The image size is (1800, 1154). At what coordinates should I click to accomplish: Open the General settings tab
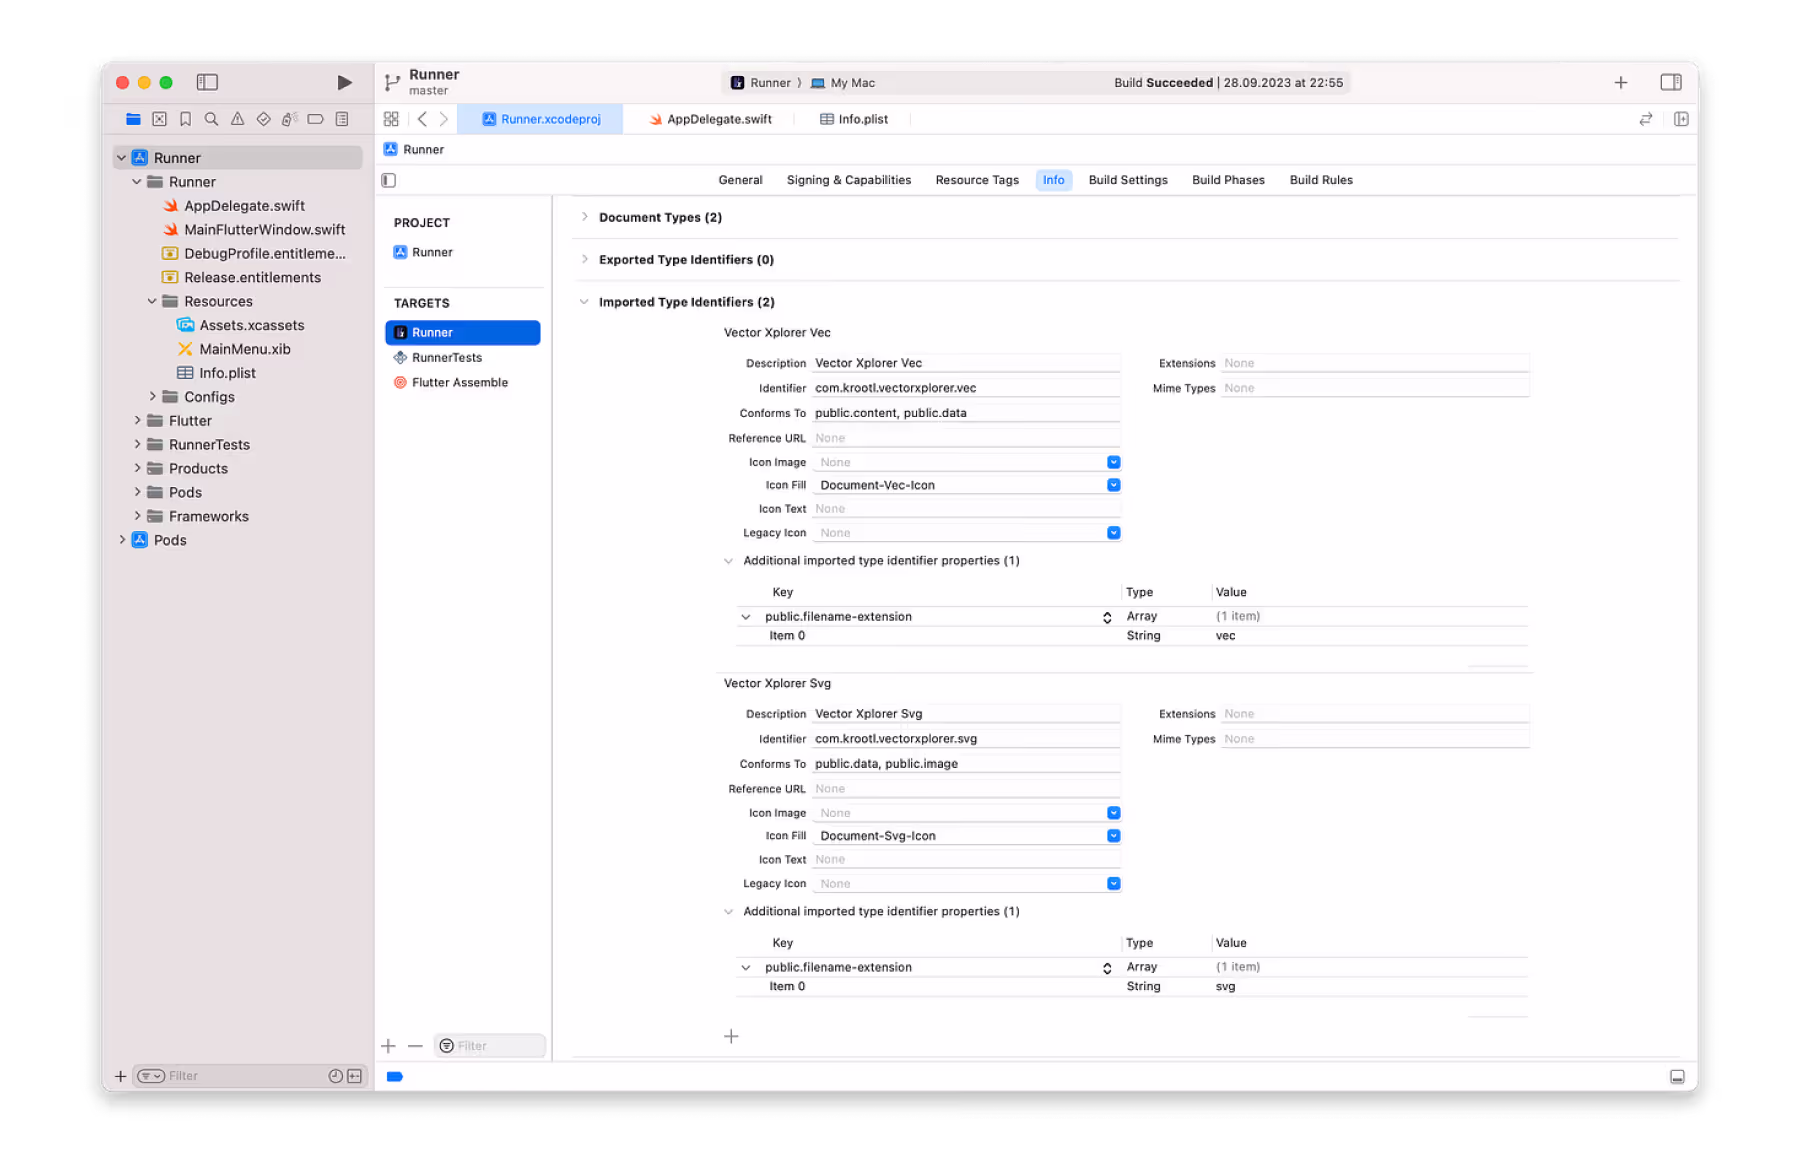point(740,180)
